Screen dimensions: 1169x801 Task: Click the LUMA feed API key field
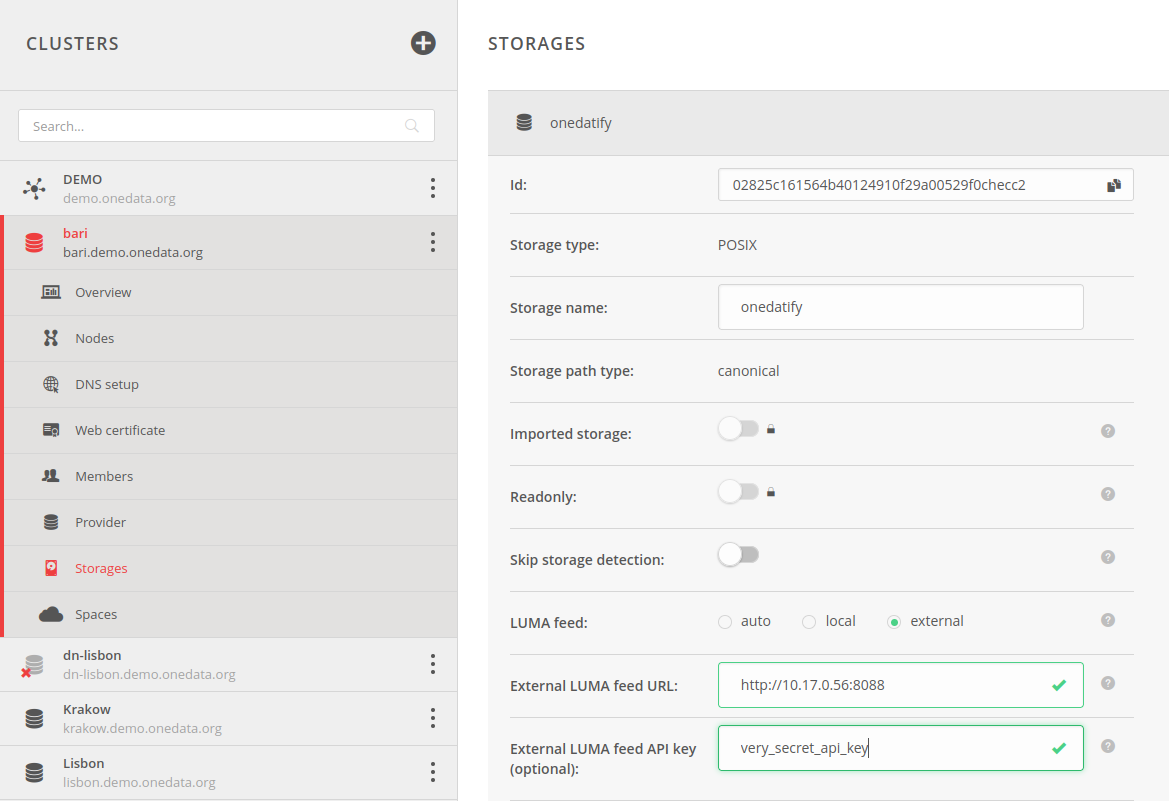pos(901,748)
